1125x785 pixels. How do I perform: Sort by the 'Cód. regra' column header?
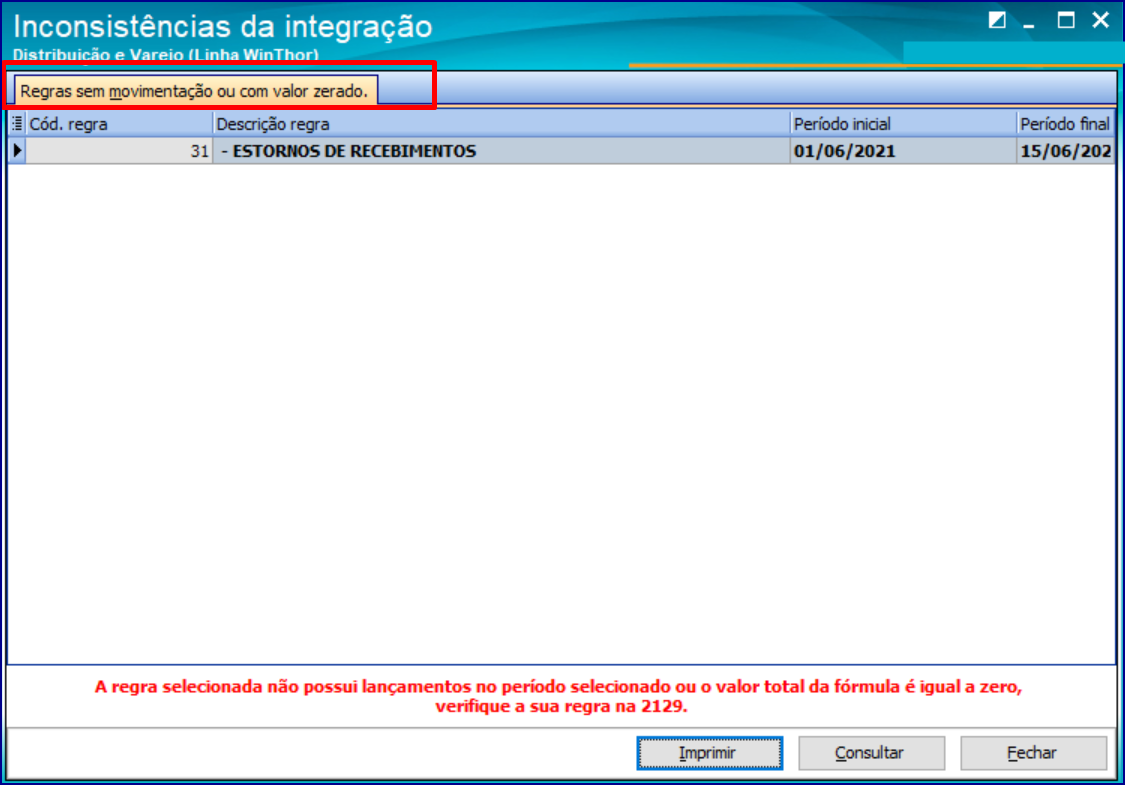point(119,123)
